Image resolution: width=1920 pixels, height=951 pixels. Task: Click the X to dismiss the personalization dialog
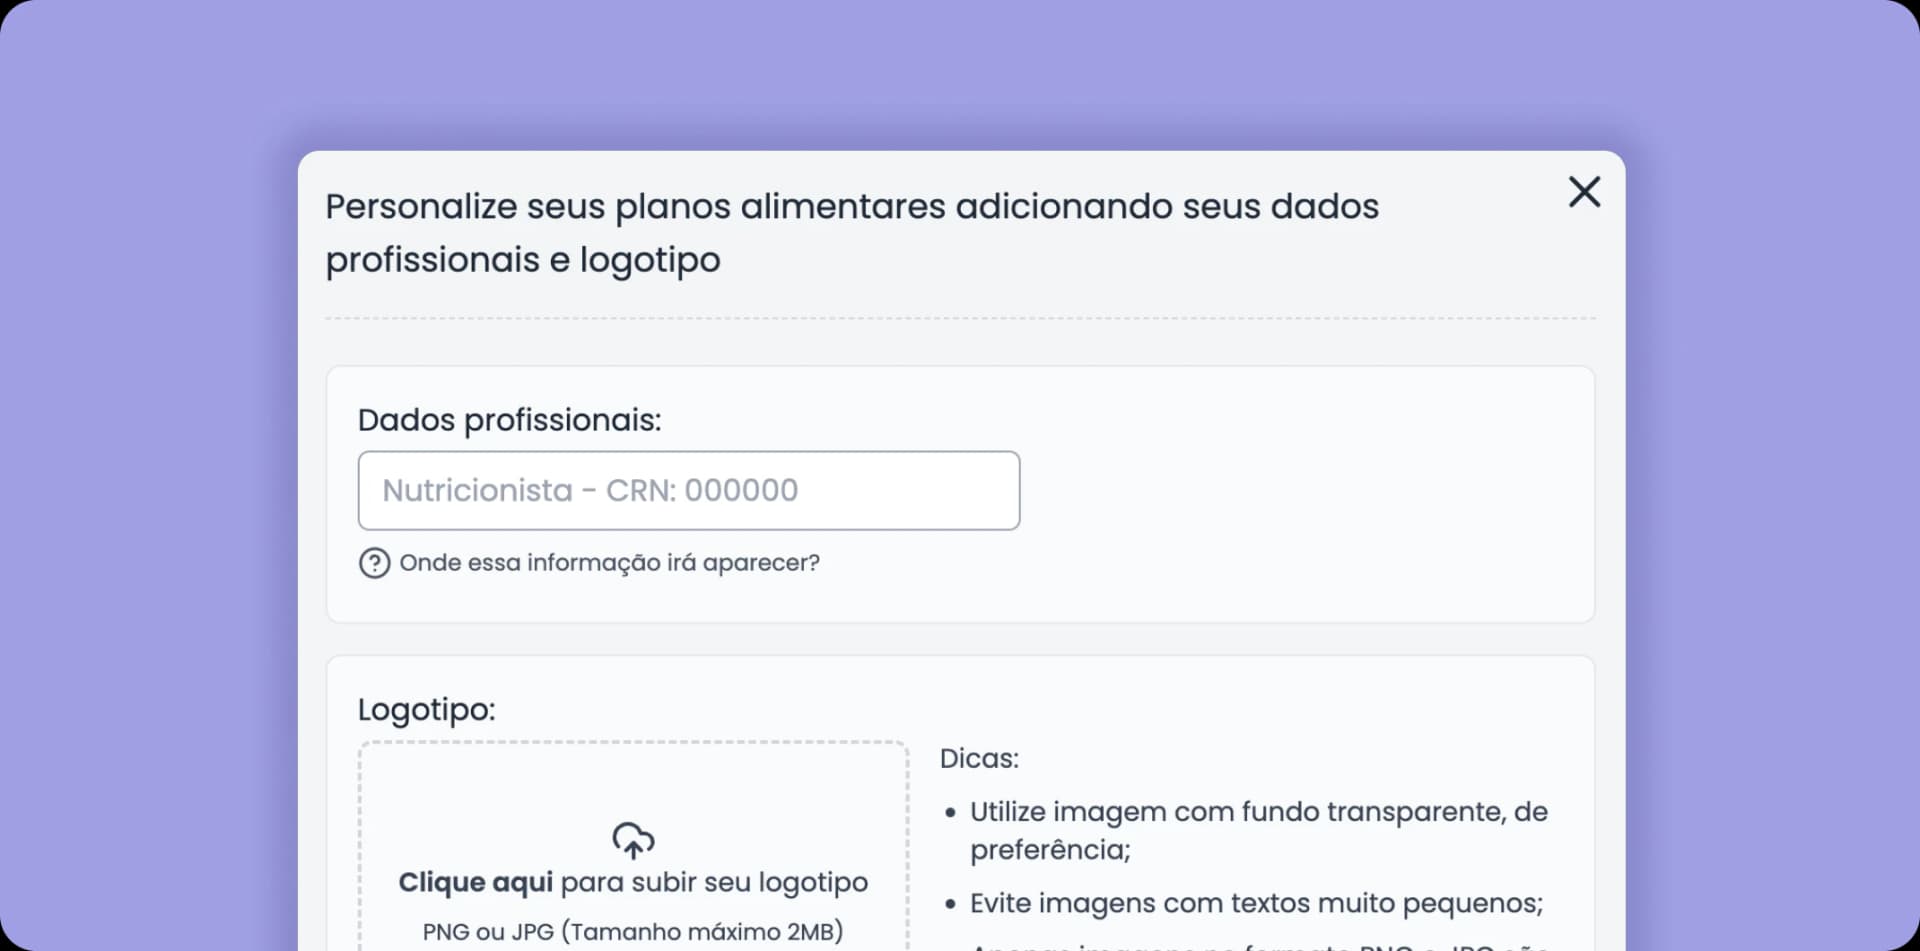coord(1584,192)
